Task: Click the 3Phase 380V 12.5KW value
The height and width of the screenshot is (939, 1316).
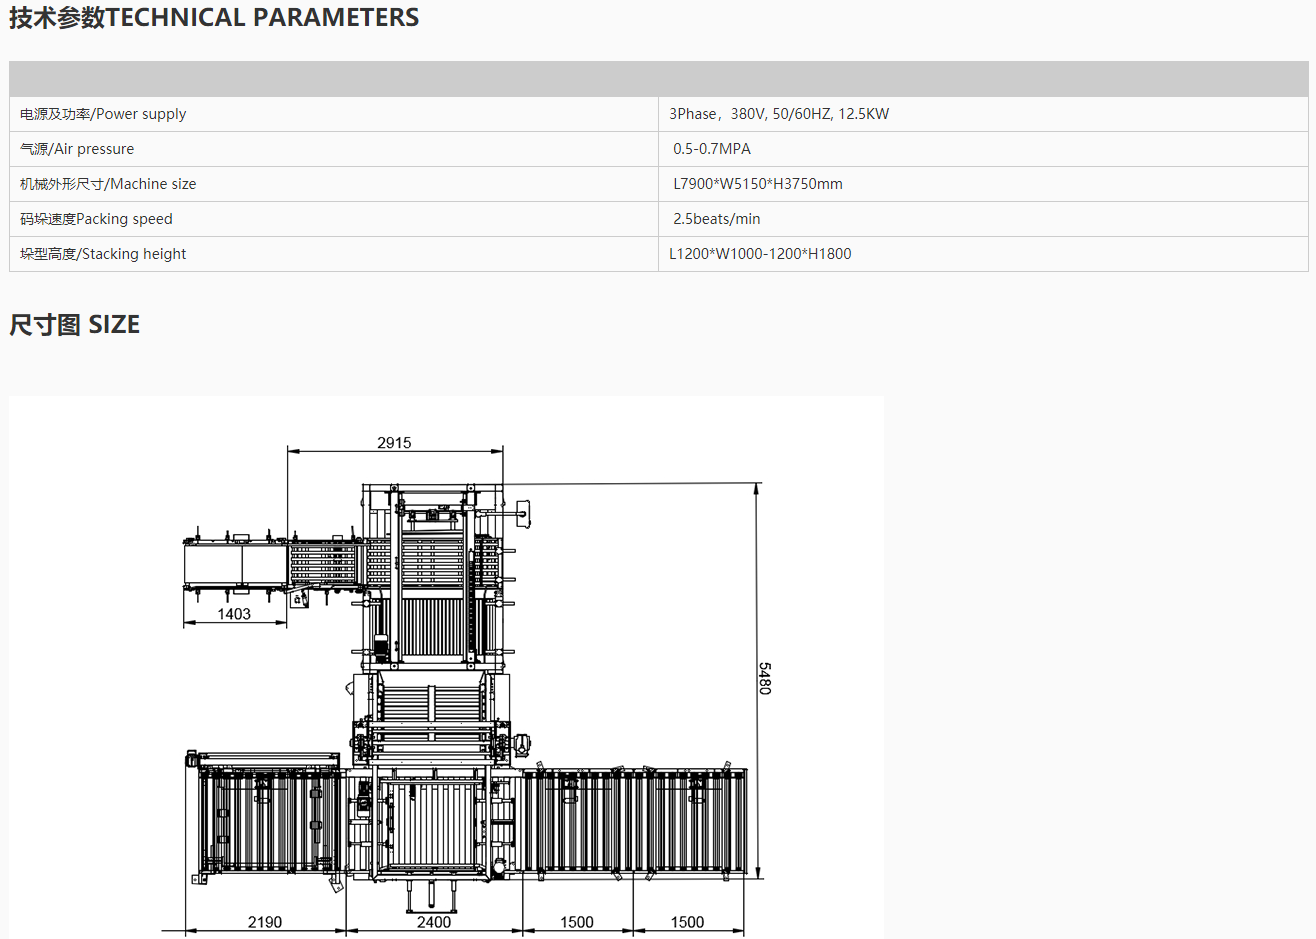Action: (779, 114)
